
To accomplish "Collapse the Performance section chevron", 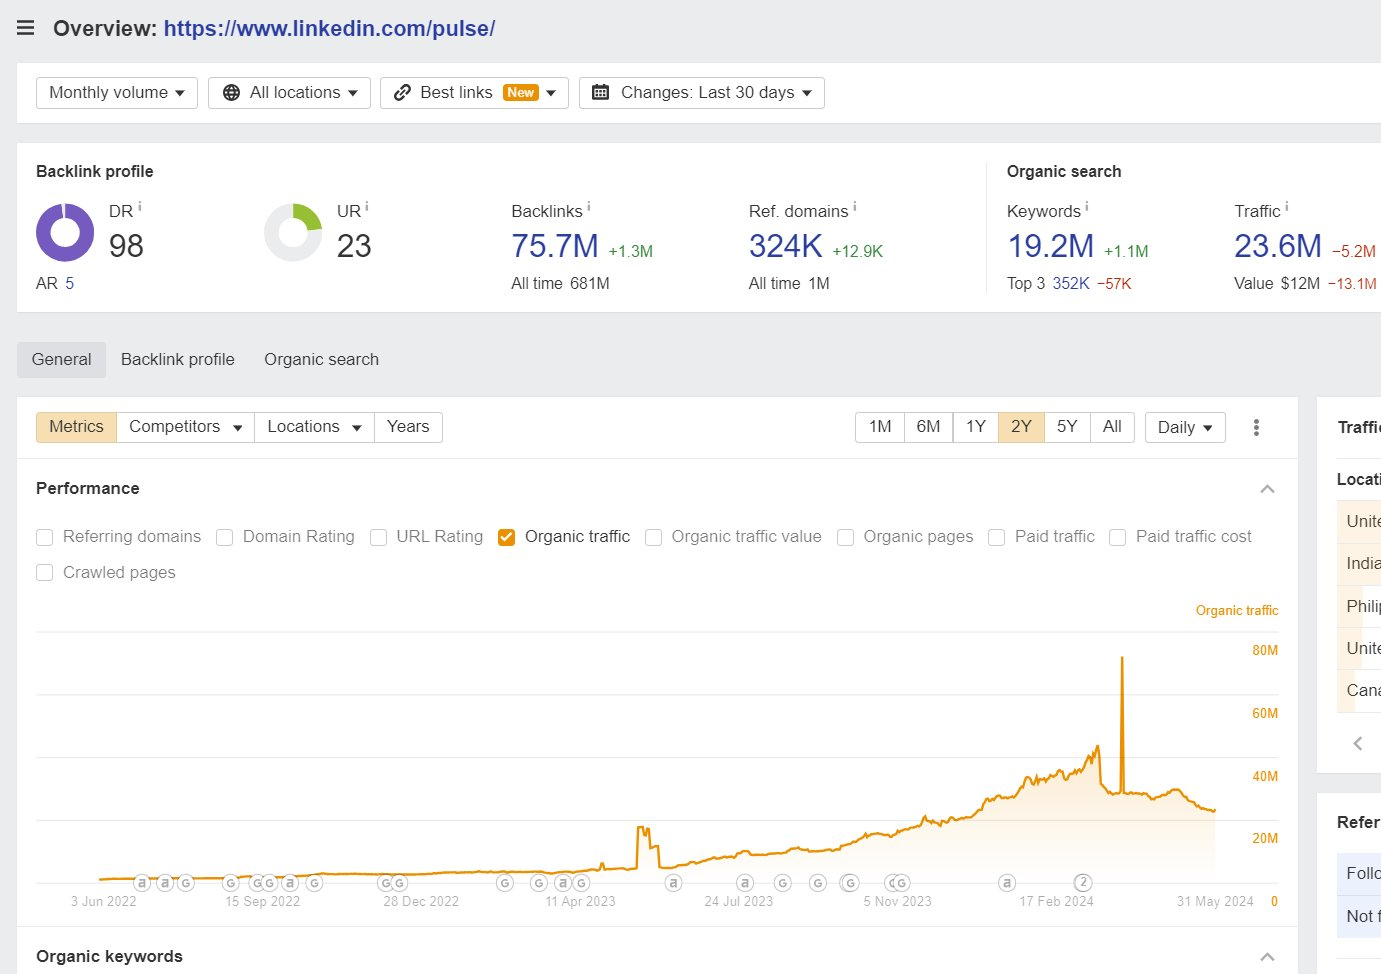I will point(1267,489).
